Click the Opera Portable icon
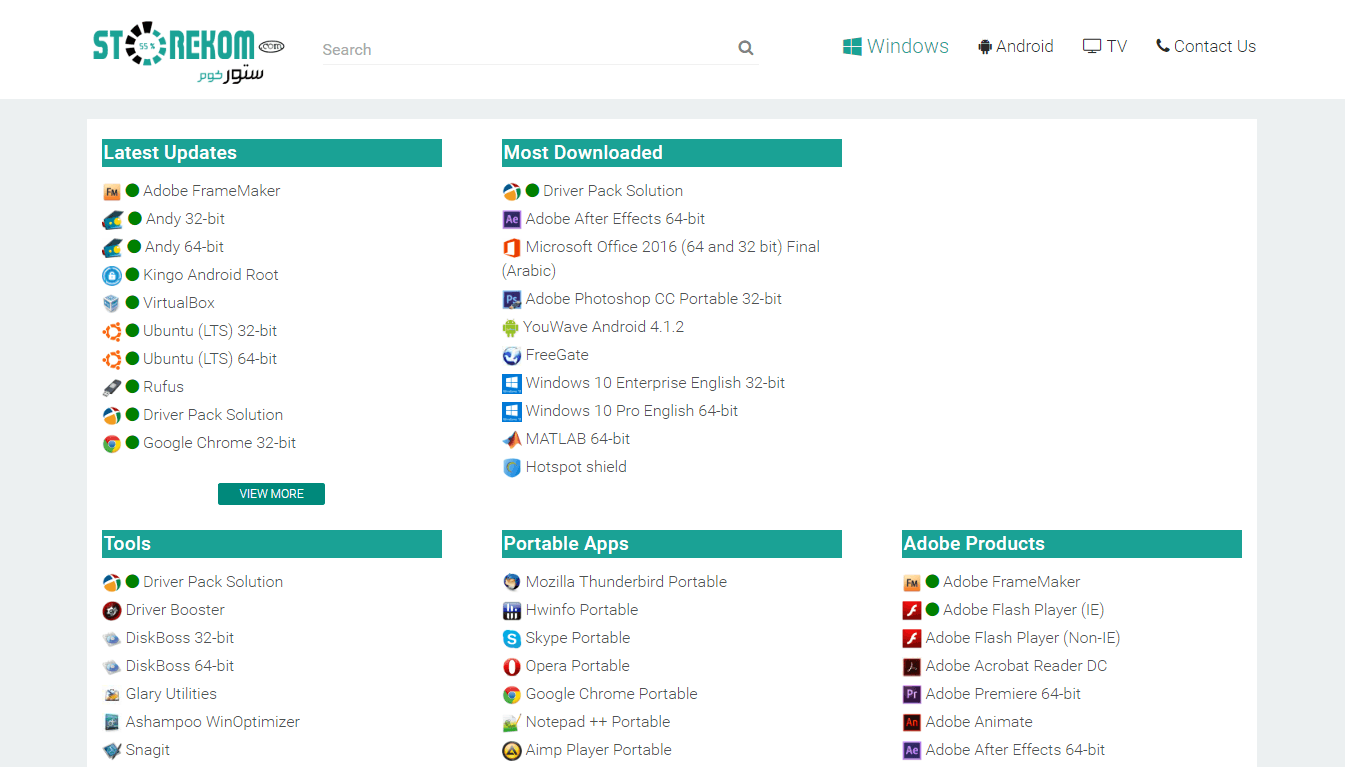This screenshot has height=767, width=1345. click(511, 667)
